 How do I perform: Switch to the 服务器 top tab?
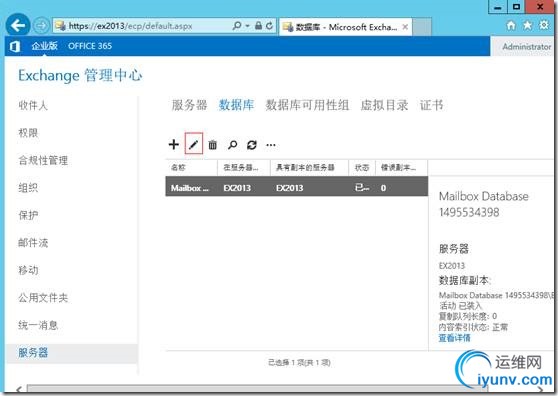click(189, 105)
